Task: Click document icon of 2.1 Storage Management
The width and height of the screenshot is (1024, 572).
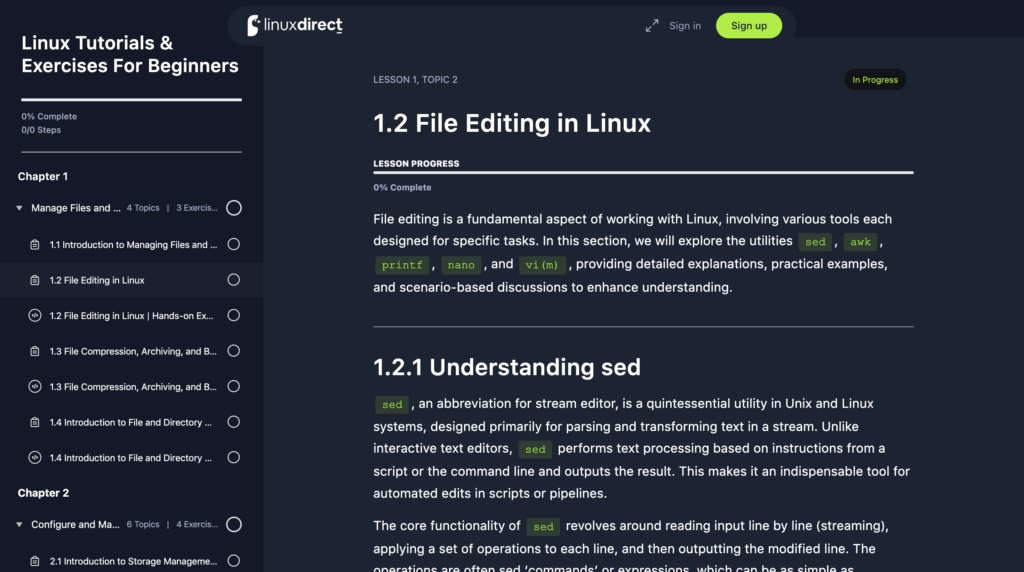Action: (35, 561)
